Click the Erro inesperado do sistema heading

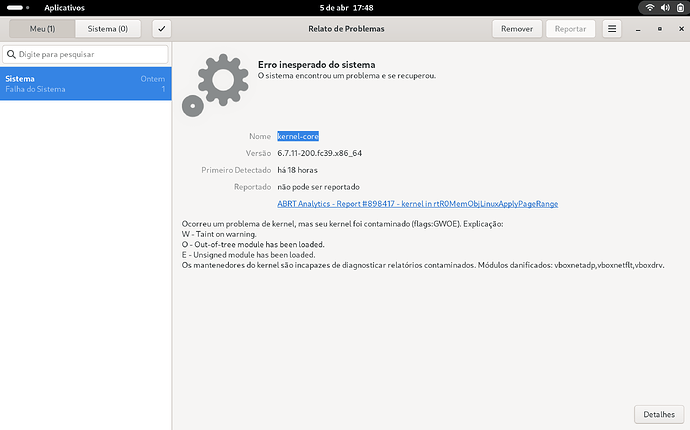[x=316, y=65]
